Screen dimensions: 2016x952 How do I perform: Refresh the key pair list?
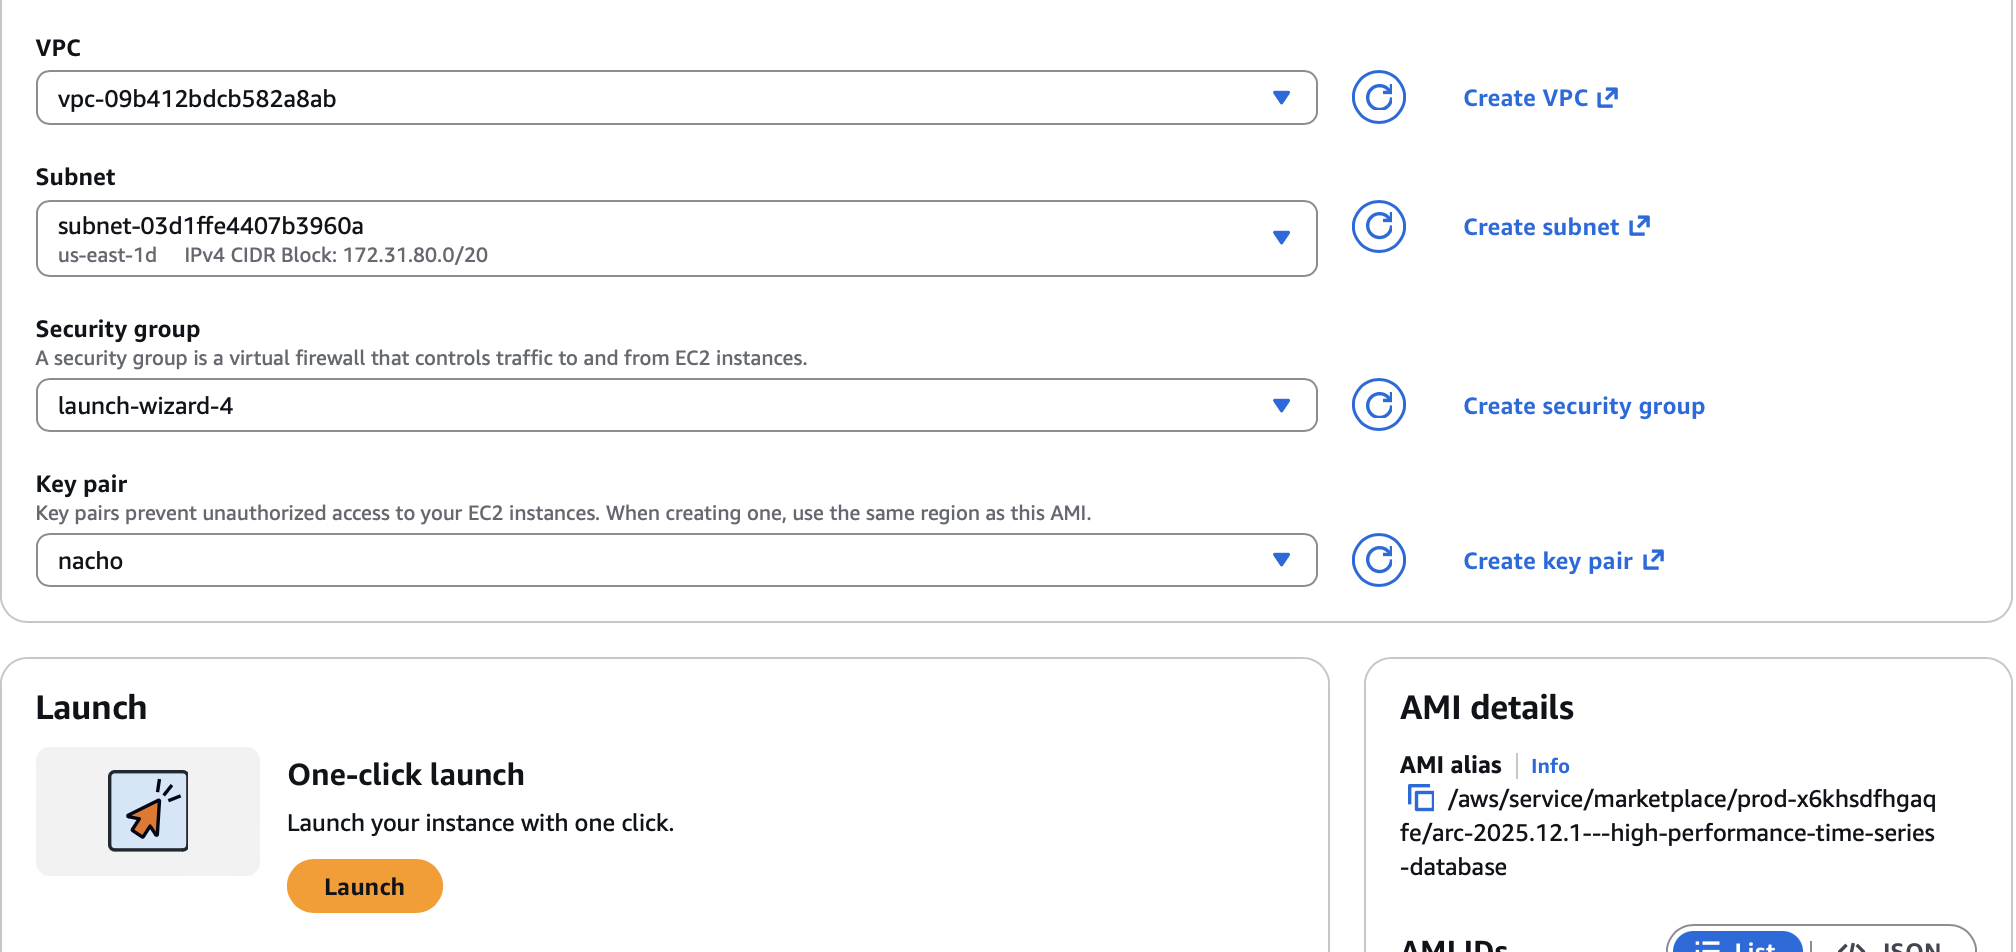click(1377, 560)
